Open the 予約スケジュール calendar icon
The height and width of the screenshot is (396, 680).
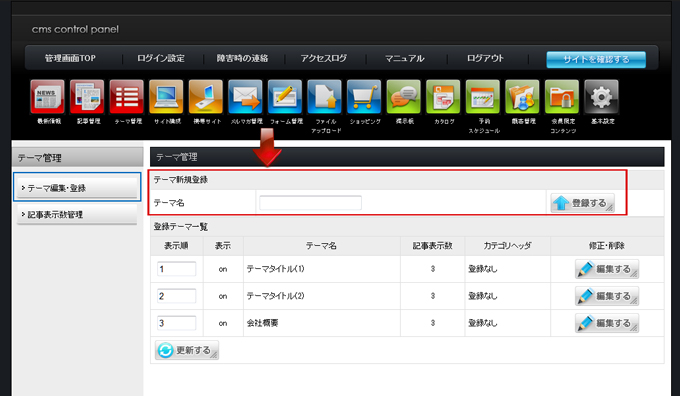483,97
